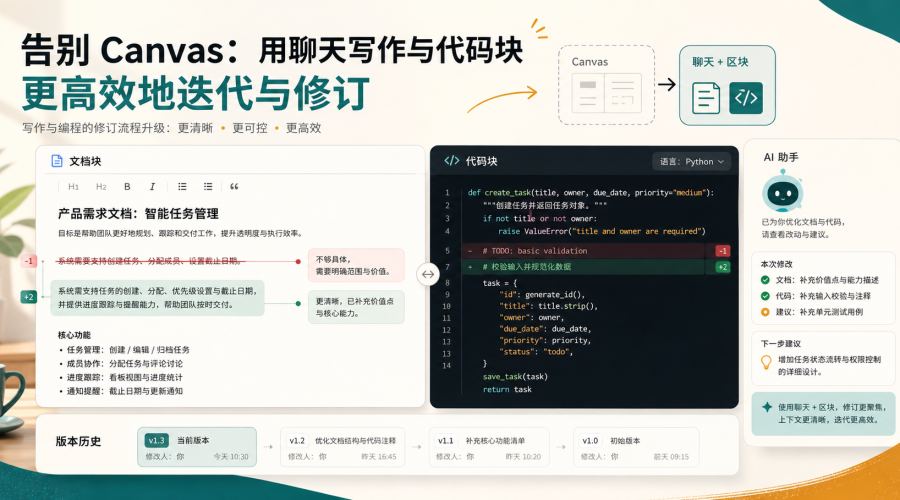Click the bullet 通知提醒：截止日期与更新通知
Screen dimensions: 900x500
coord(125,391)
